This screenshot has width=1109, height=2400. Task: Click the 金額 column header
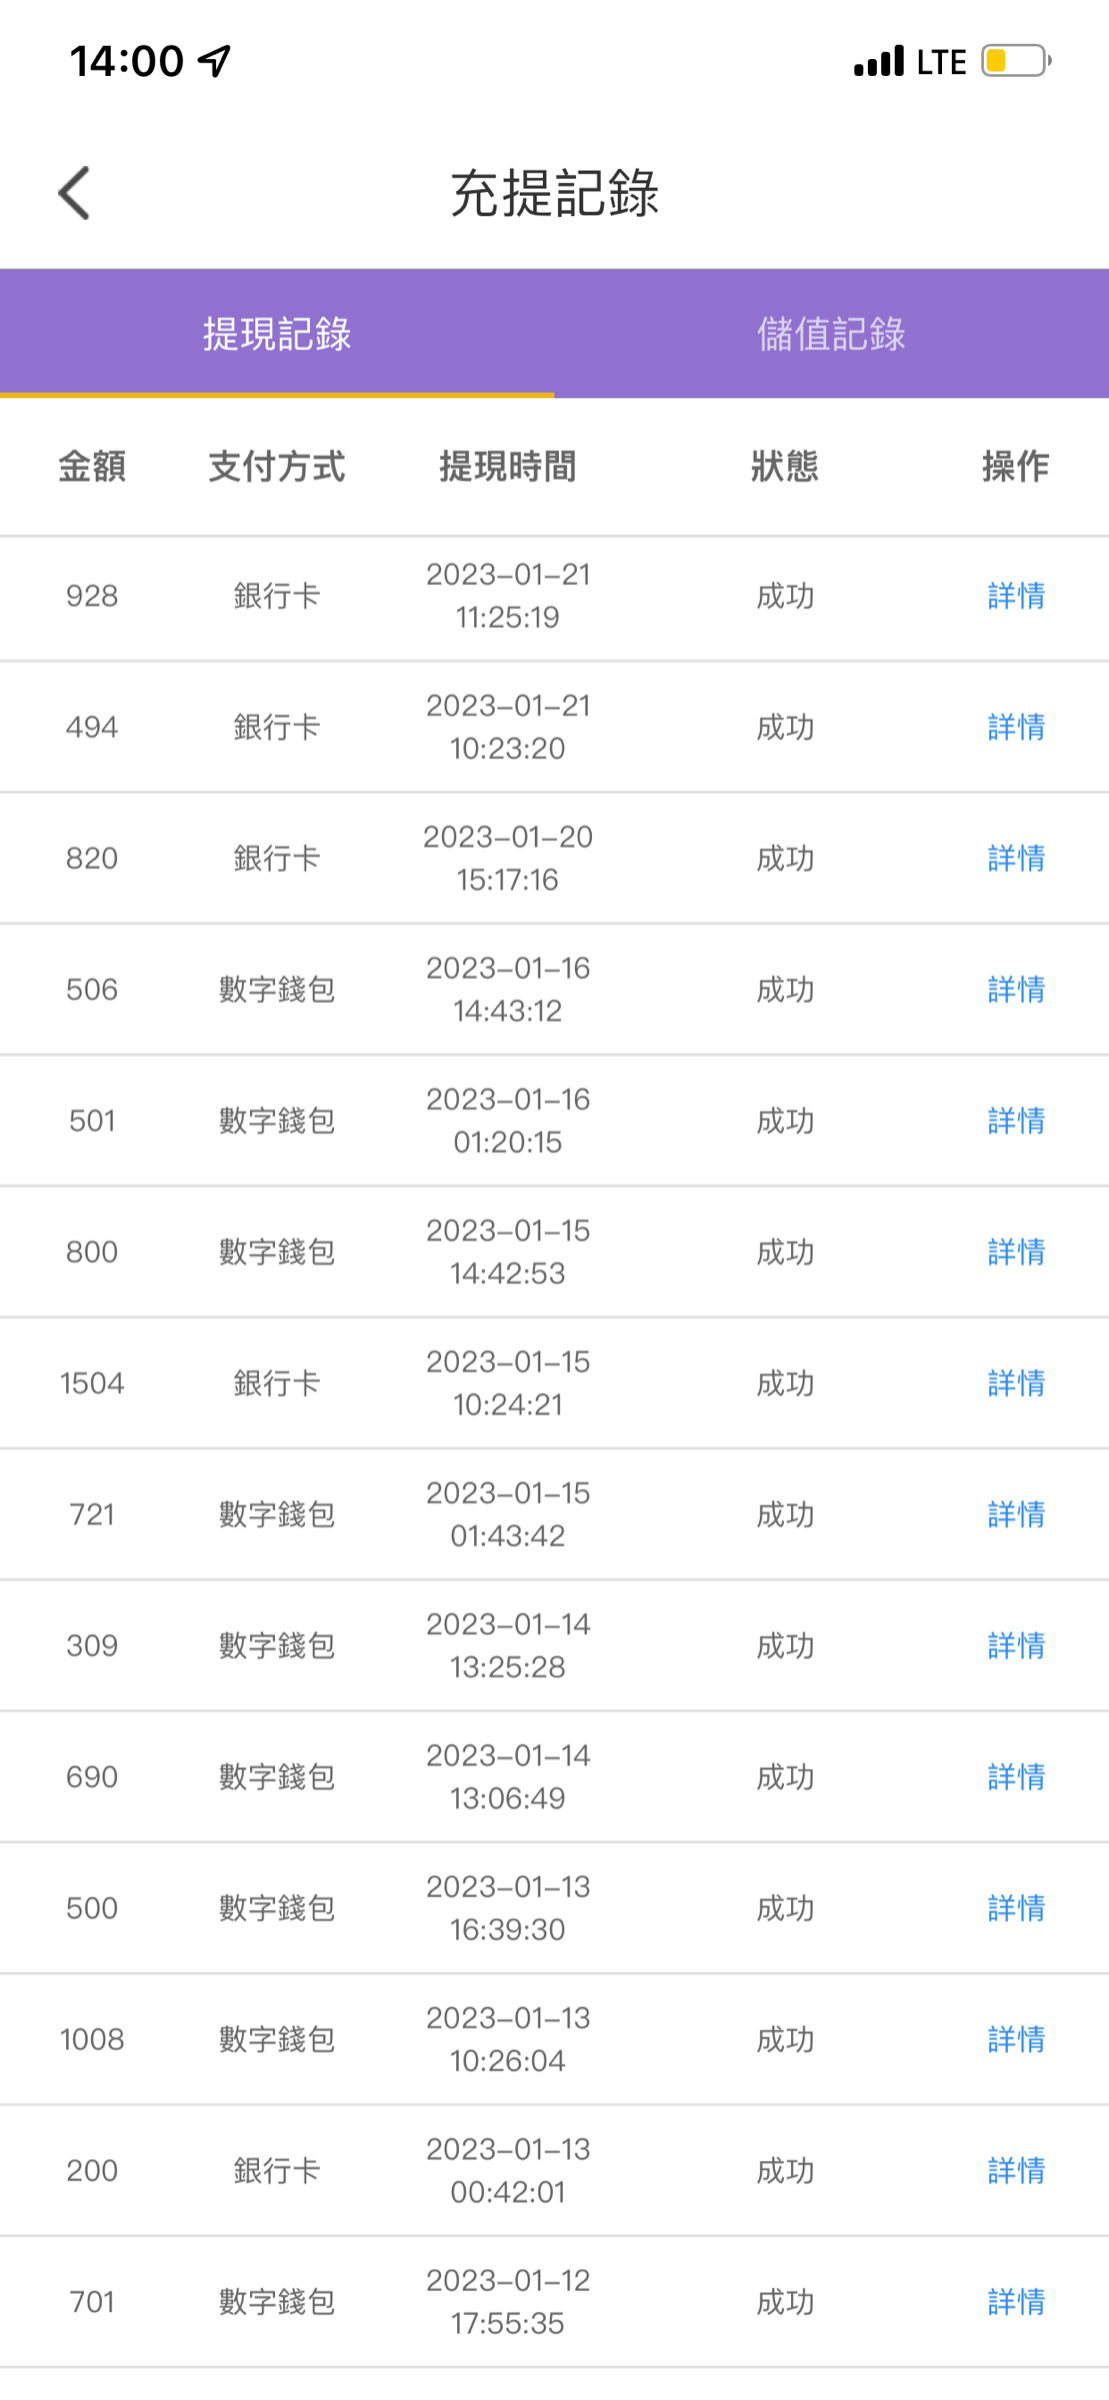pos(92,467)
